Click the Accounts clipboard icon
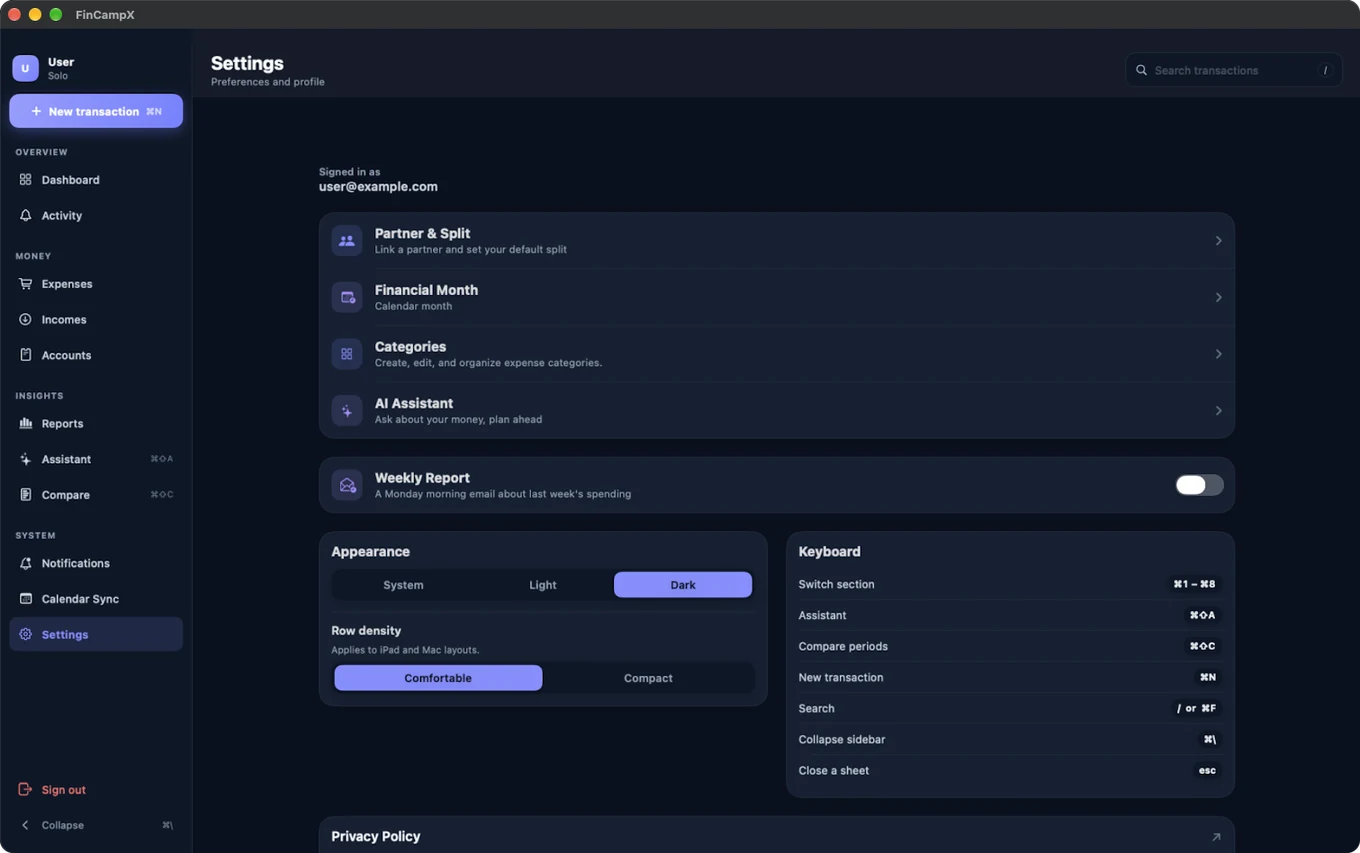 [26, 355]
